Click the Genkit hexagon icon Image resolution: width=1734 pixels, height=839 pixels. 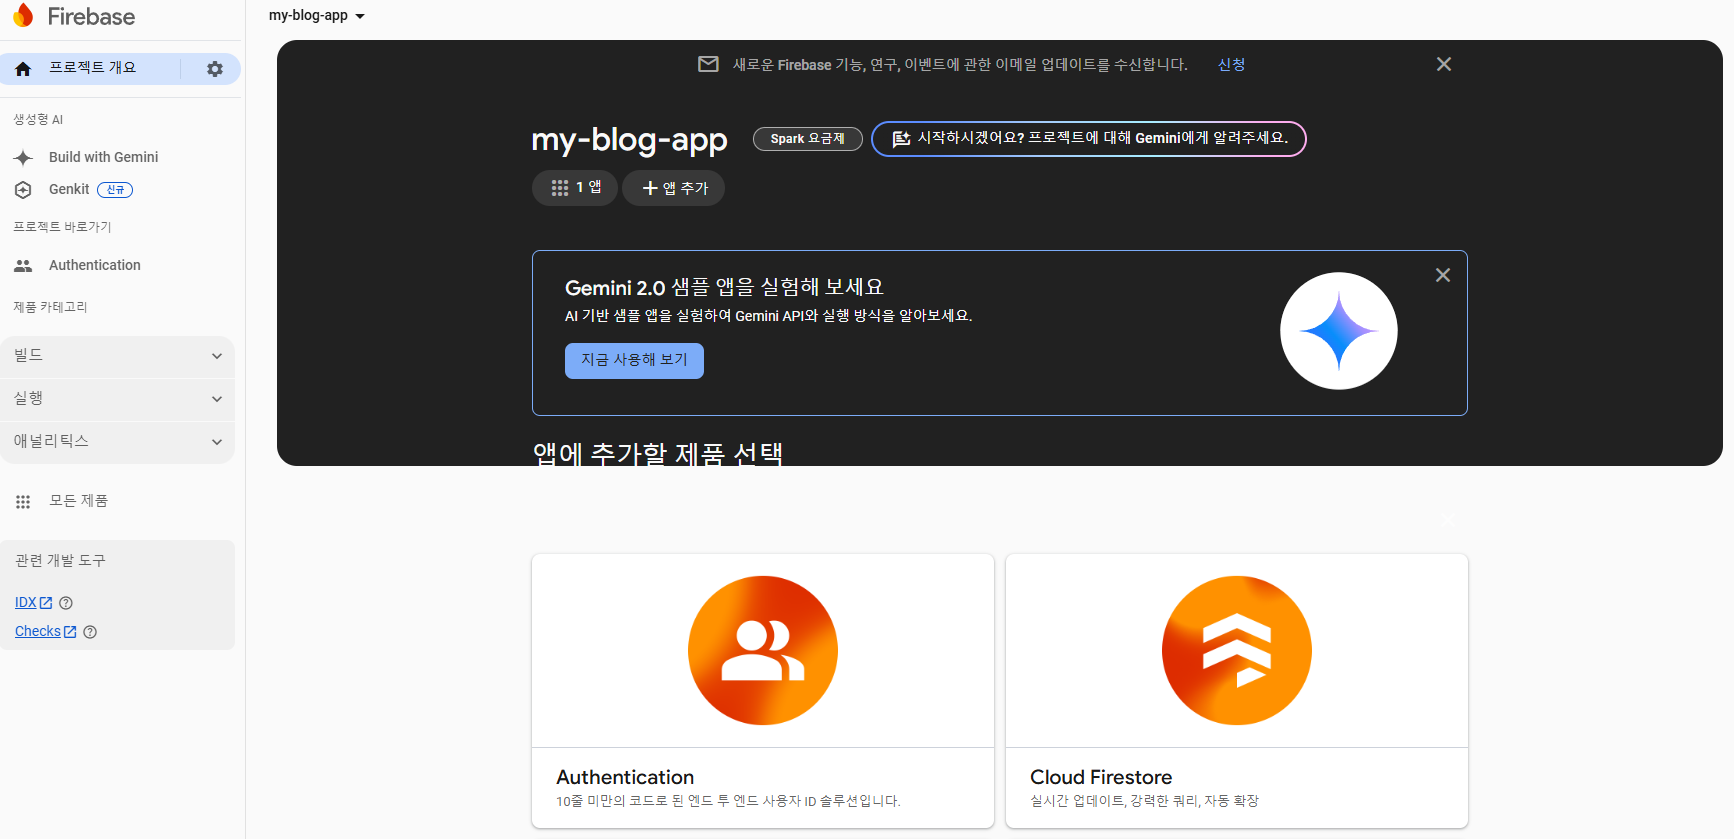[x=23, y=190]
